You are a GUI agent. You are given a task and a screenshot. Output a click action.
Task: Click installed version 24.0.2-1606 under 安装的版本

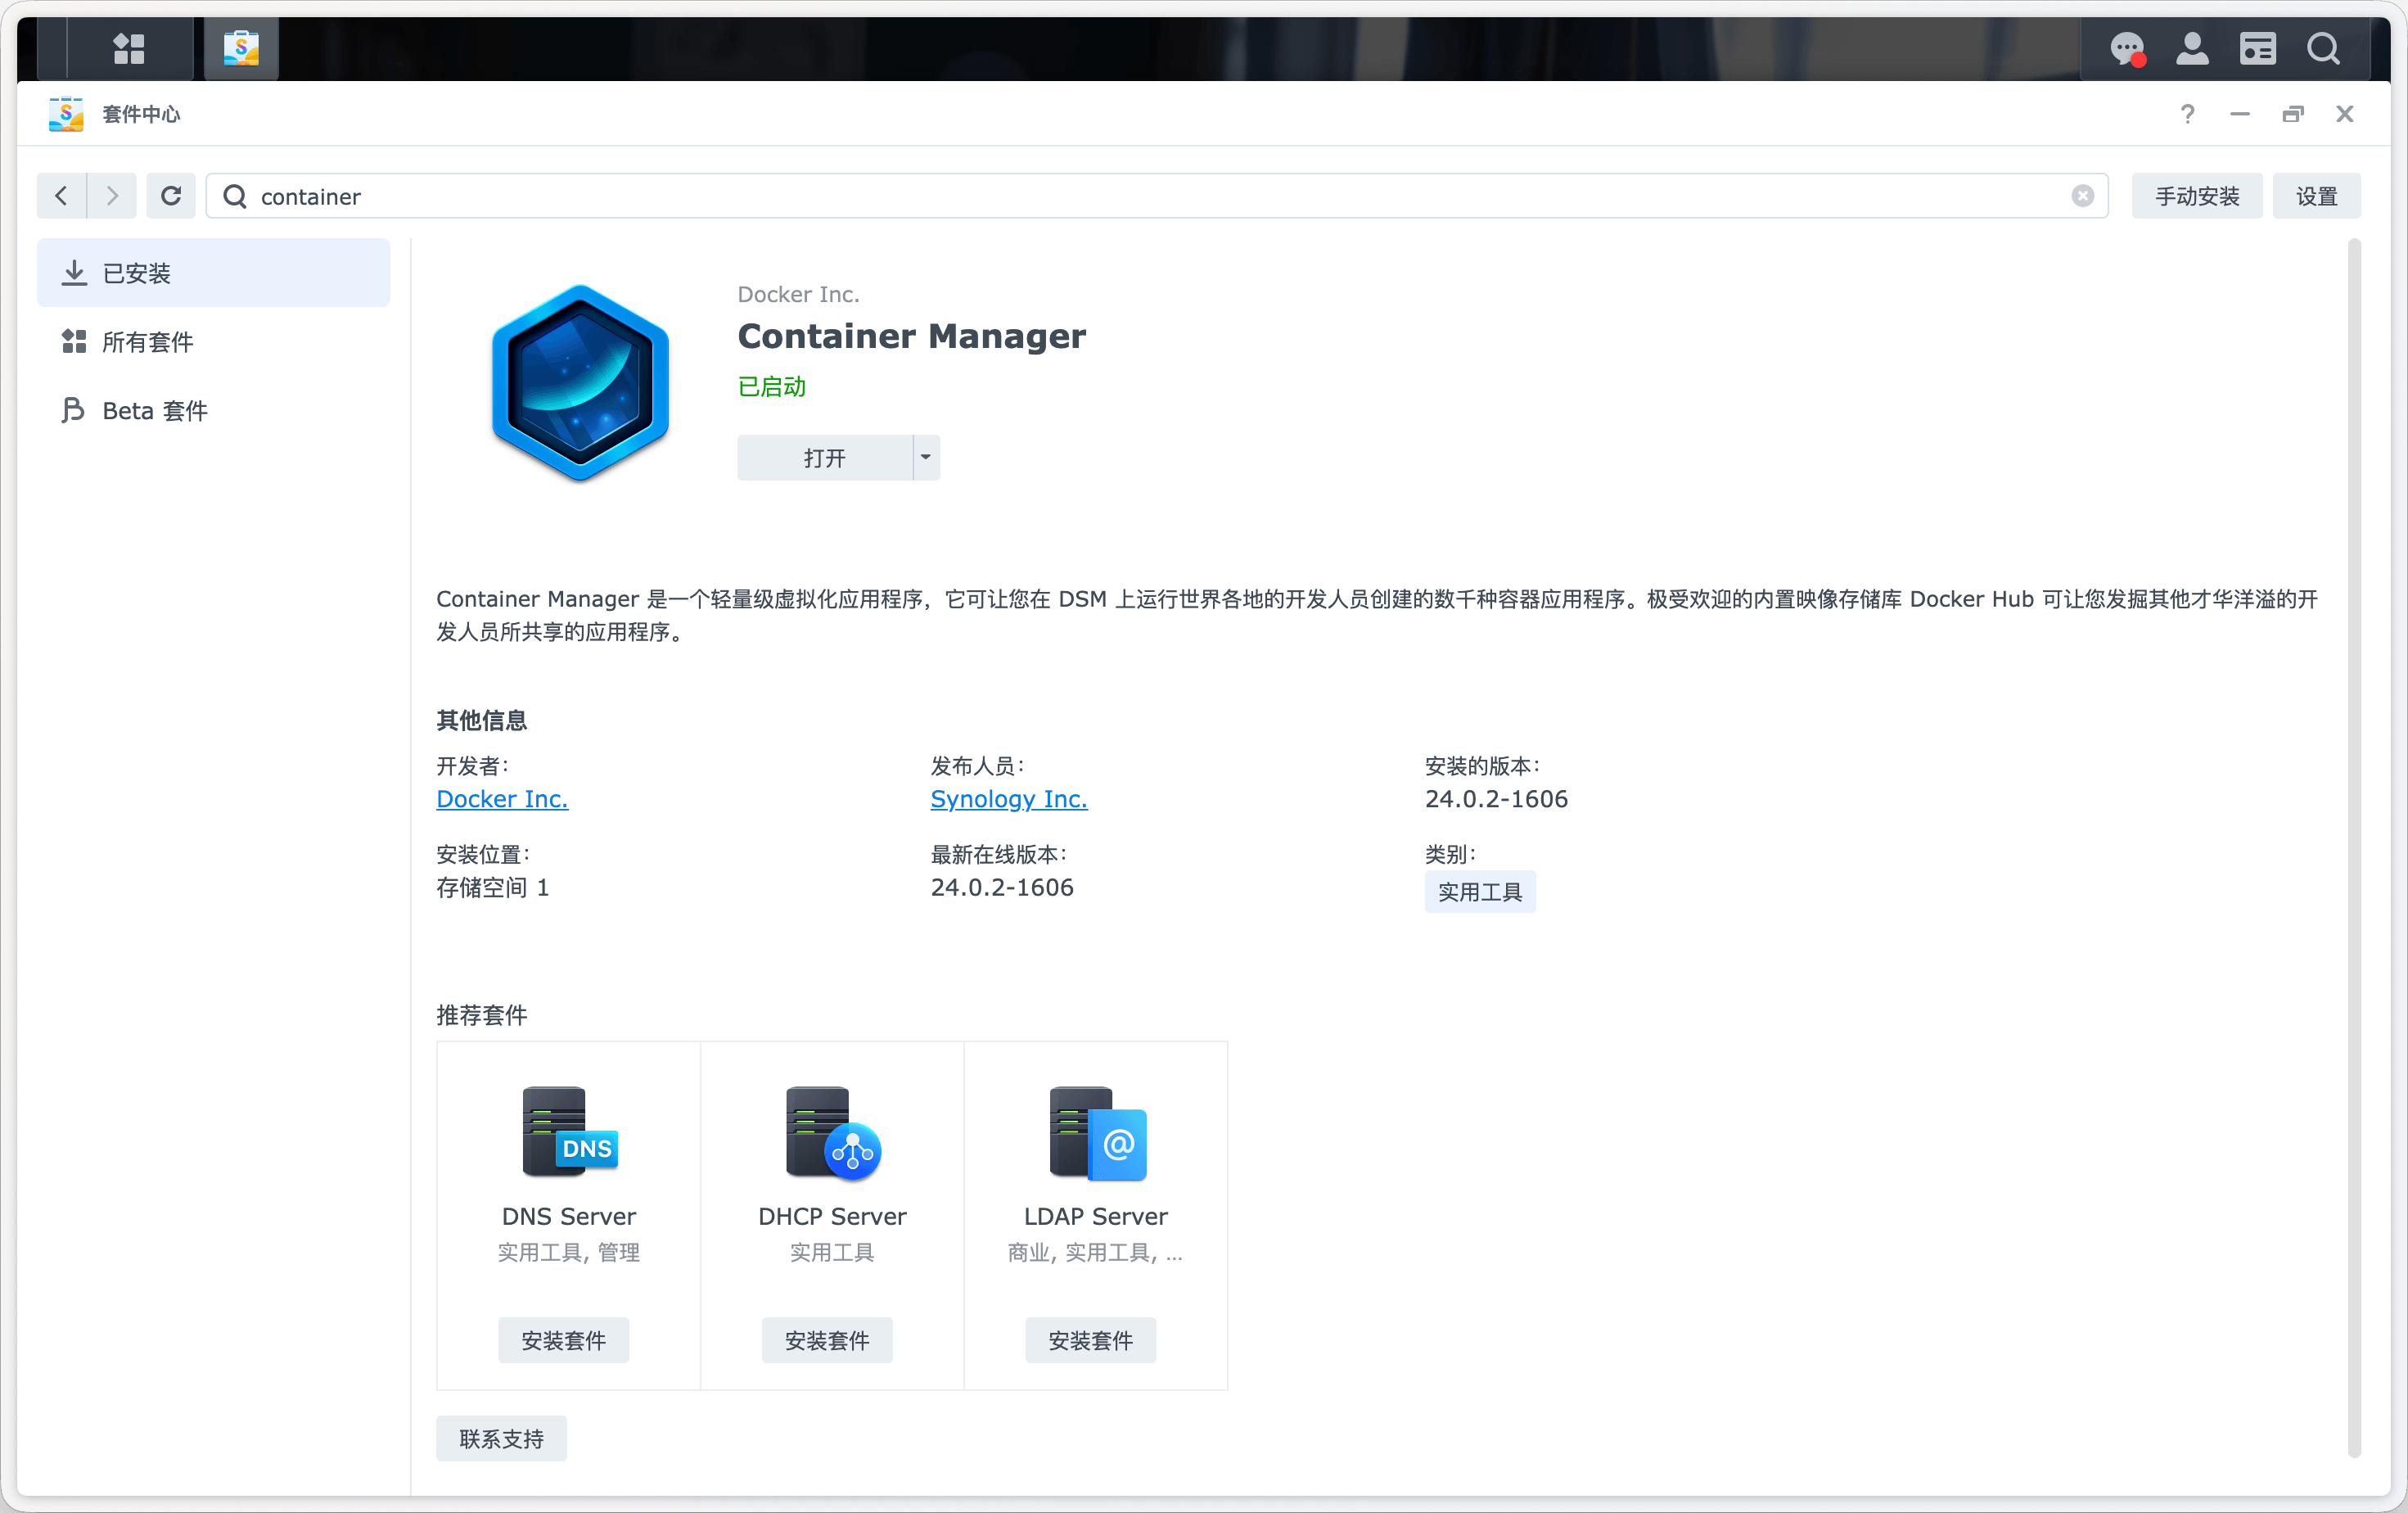[x=1496, y=799]
